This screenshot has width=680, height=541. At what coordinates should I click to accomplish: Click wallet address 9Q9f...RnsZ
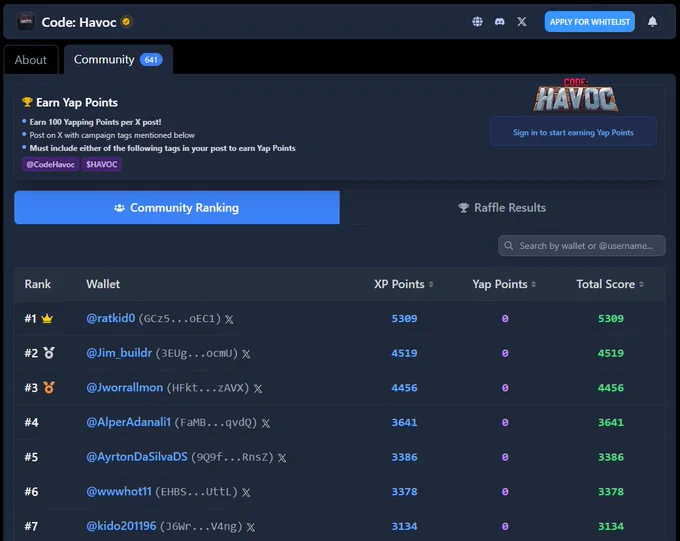pos(232,457)
